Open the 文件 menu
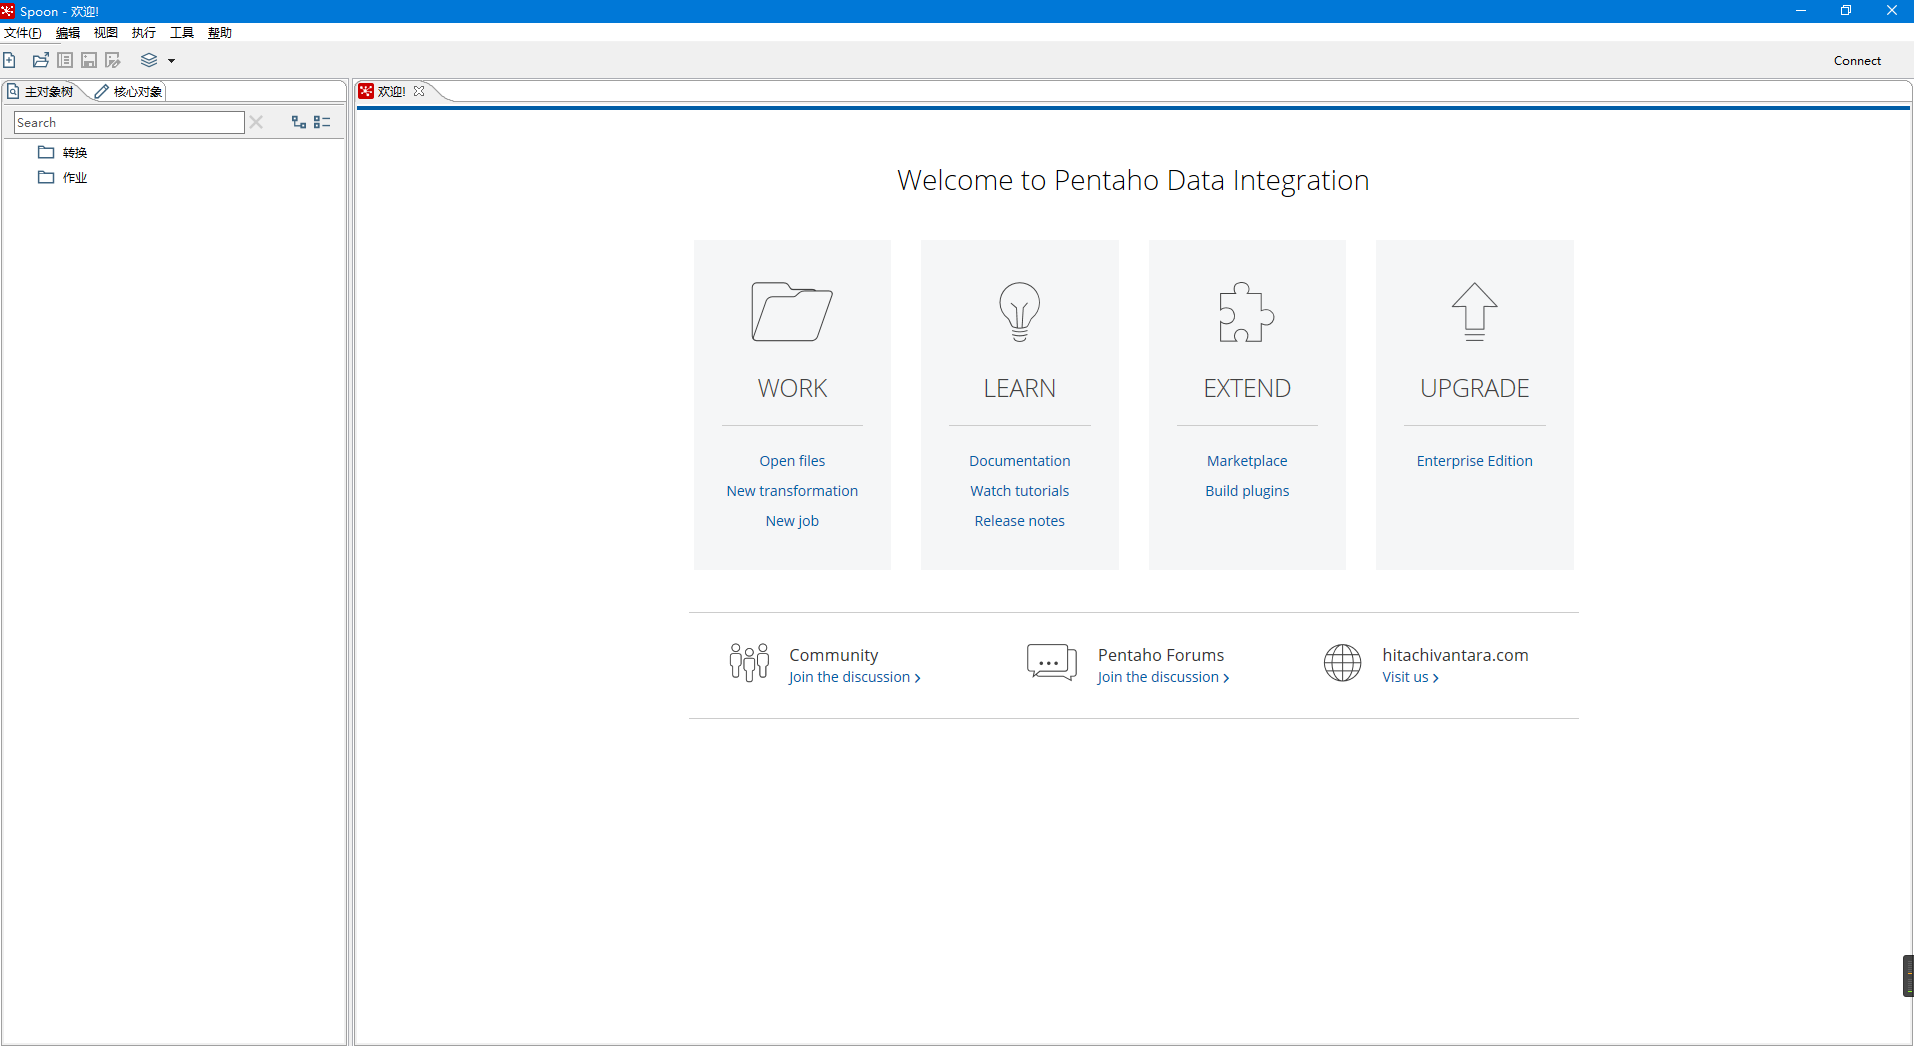The image size is (1914, 1046). tap(23, 33)
